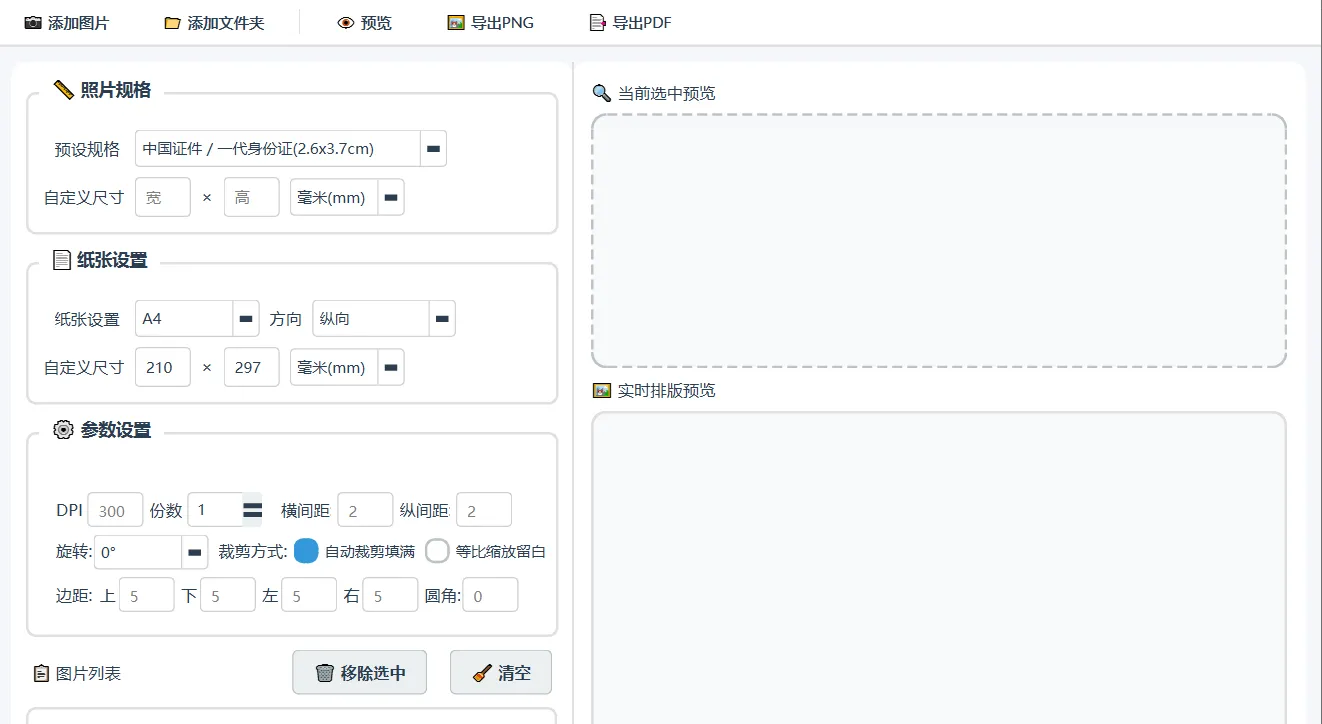Click the export PDF document icon
Viewport: 1322px width, 724px height.
tap(598, 22)
